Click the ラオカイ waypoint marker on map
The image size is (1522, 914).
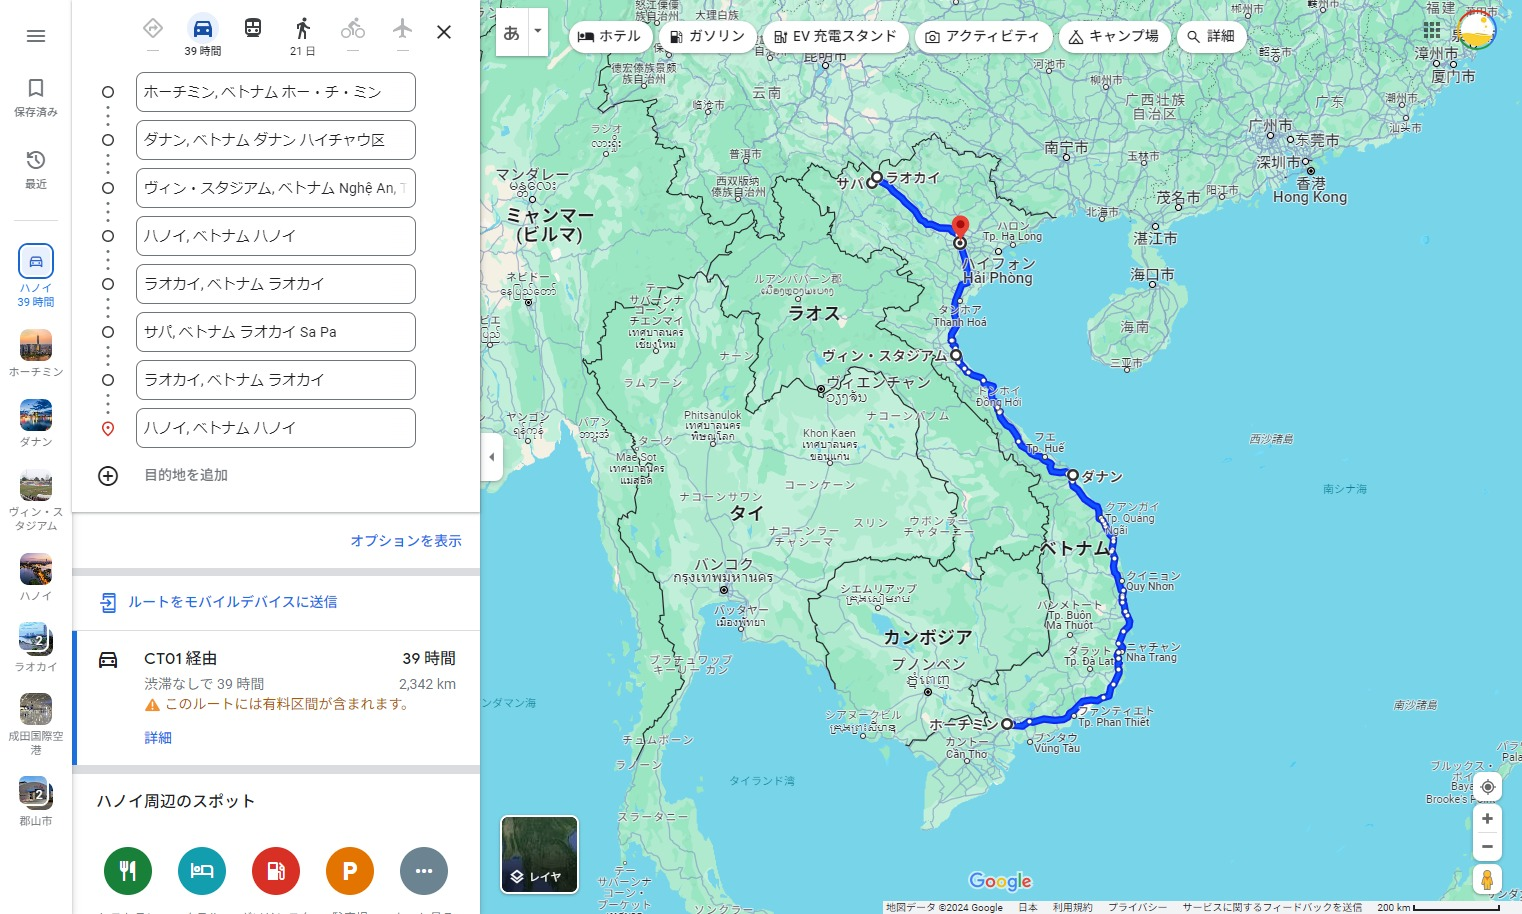tap(877, 178)
